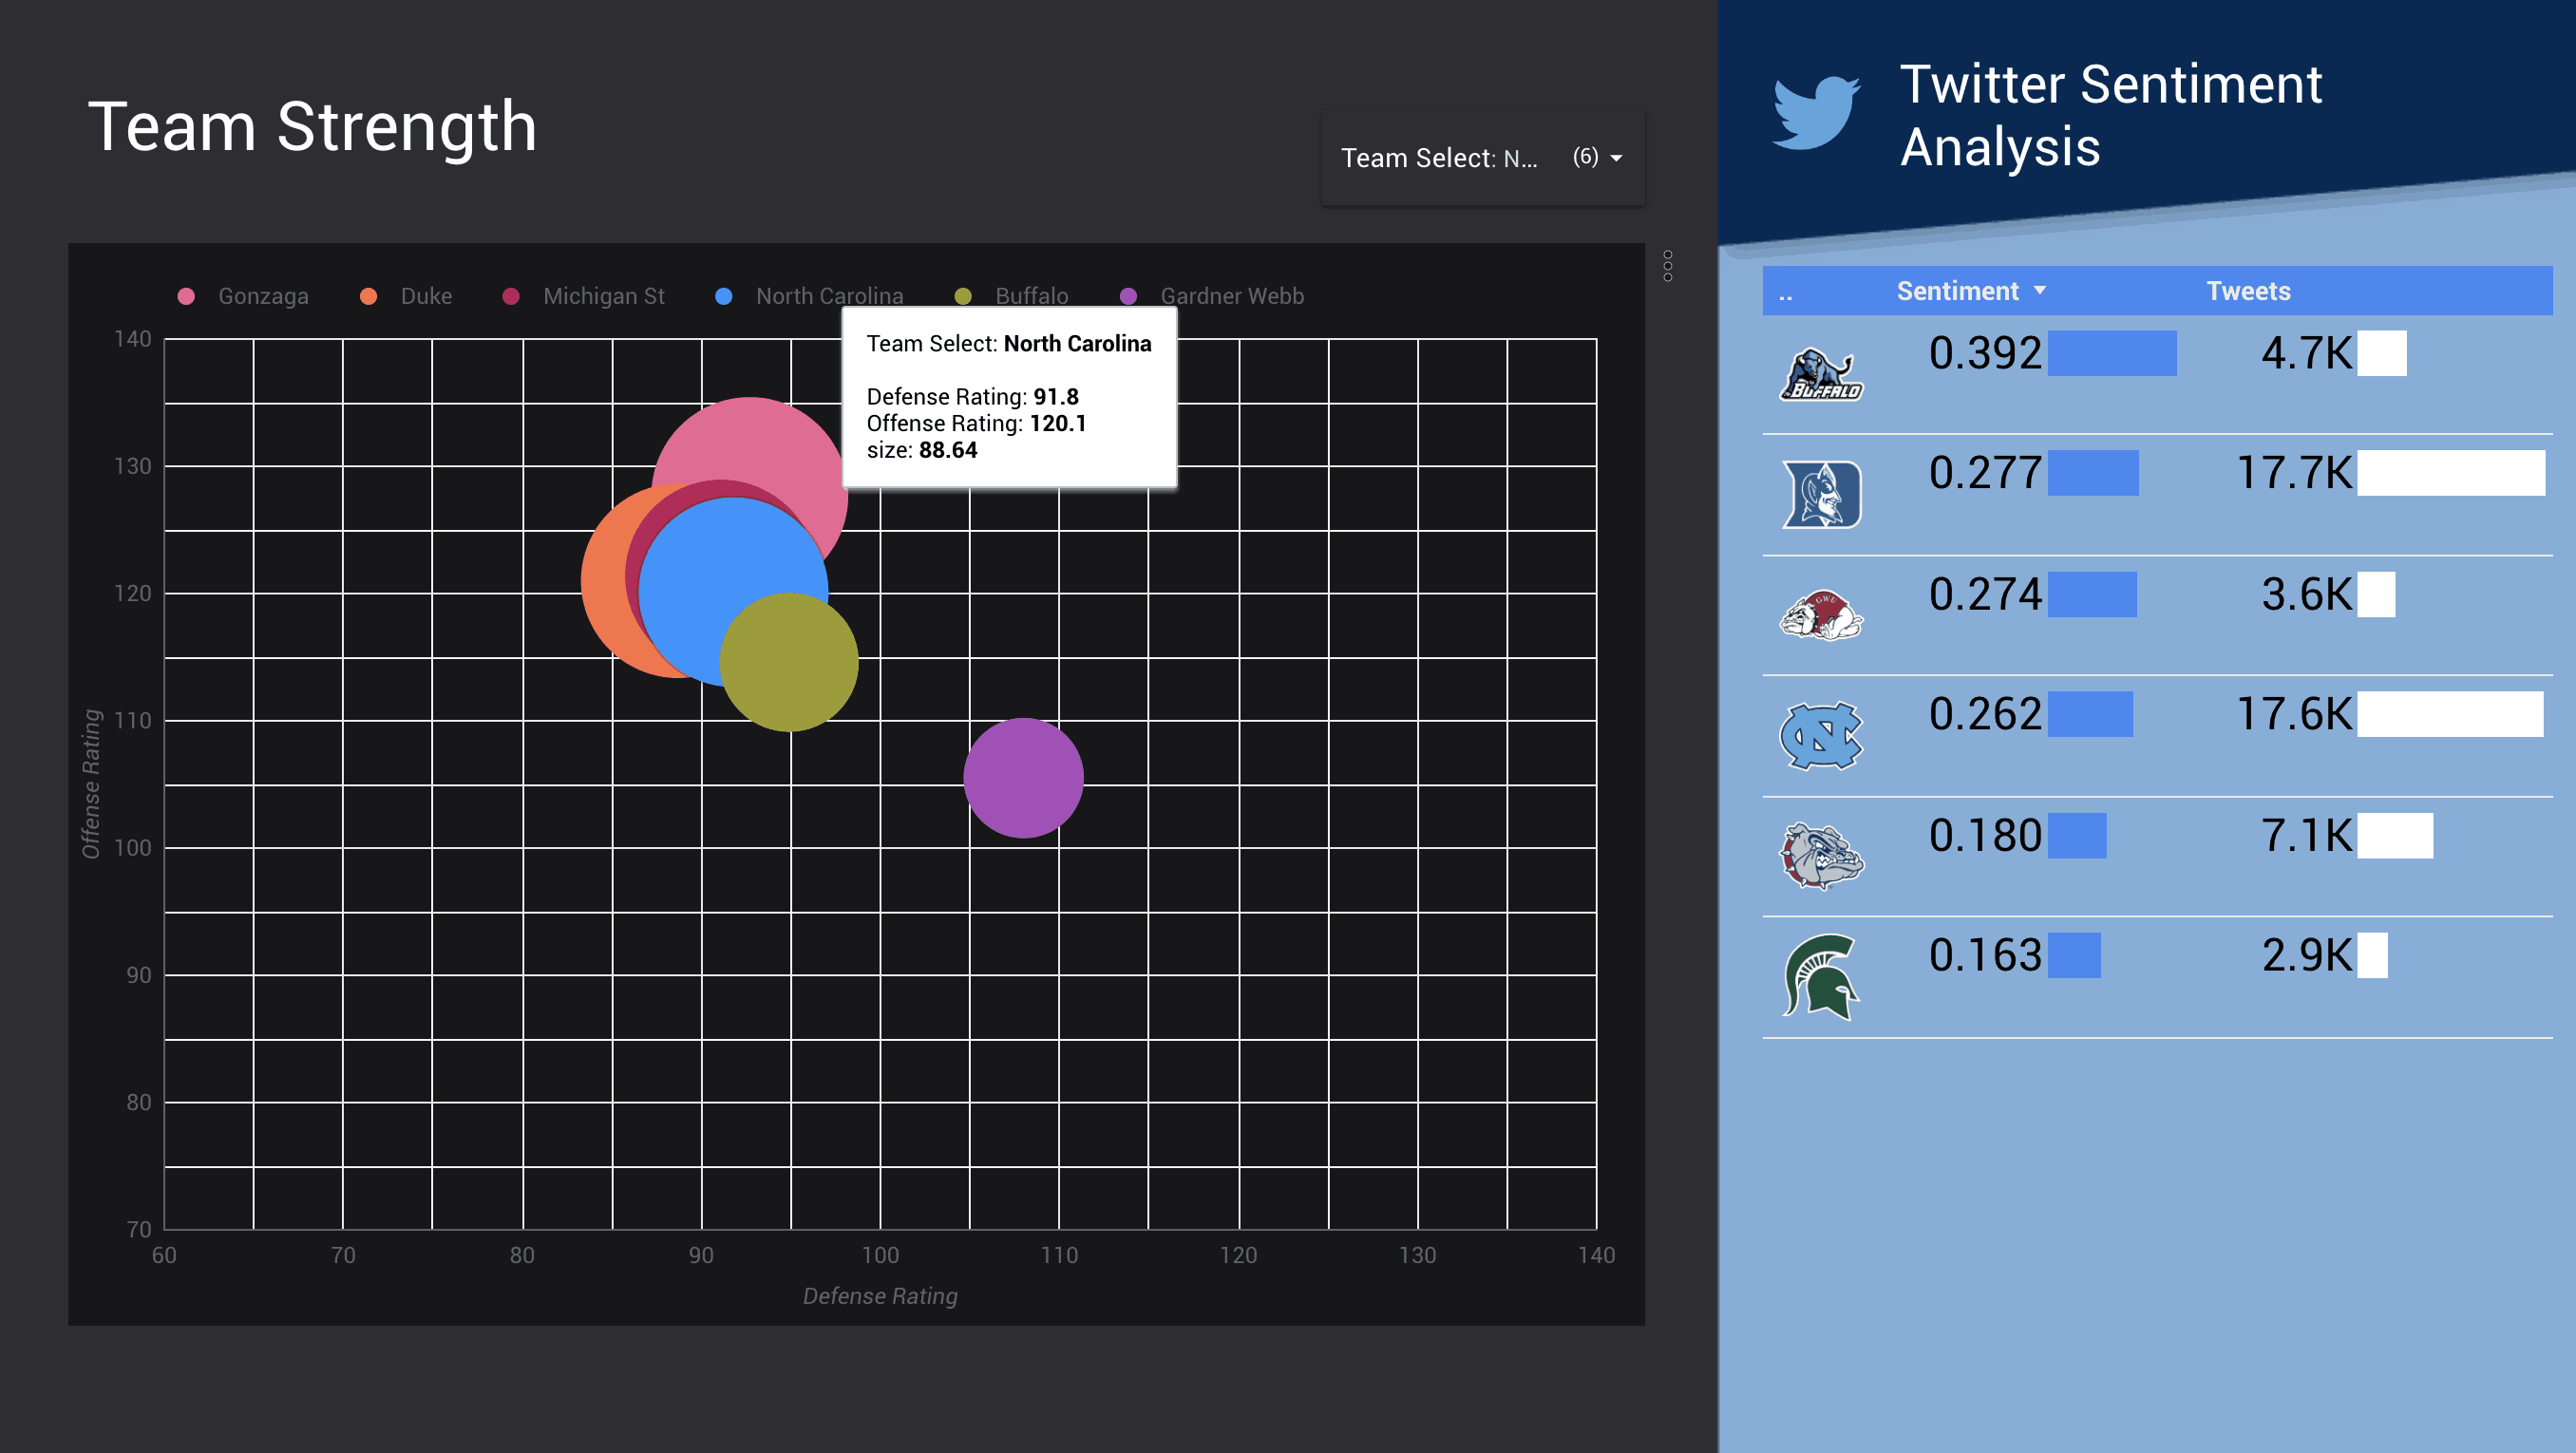Click the Team Strength title

[312, 127]
